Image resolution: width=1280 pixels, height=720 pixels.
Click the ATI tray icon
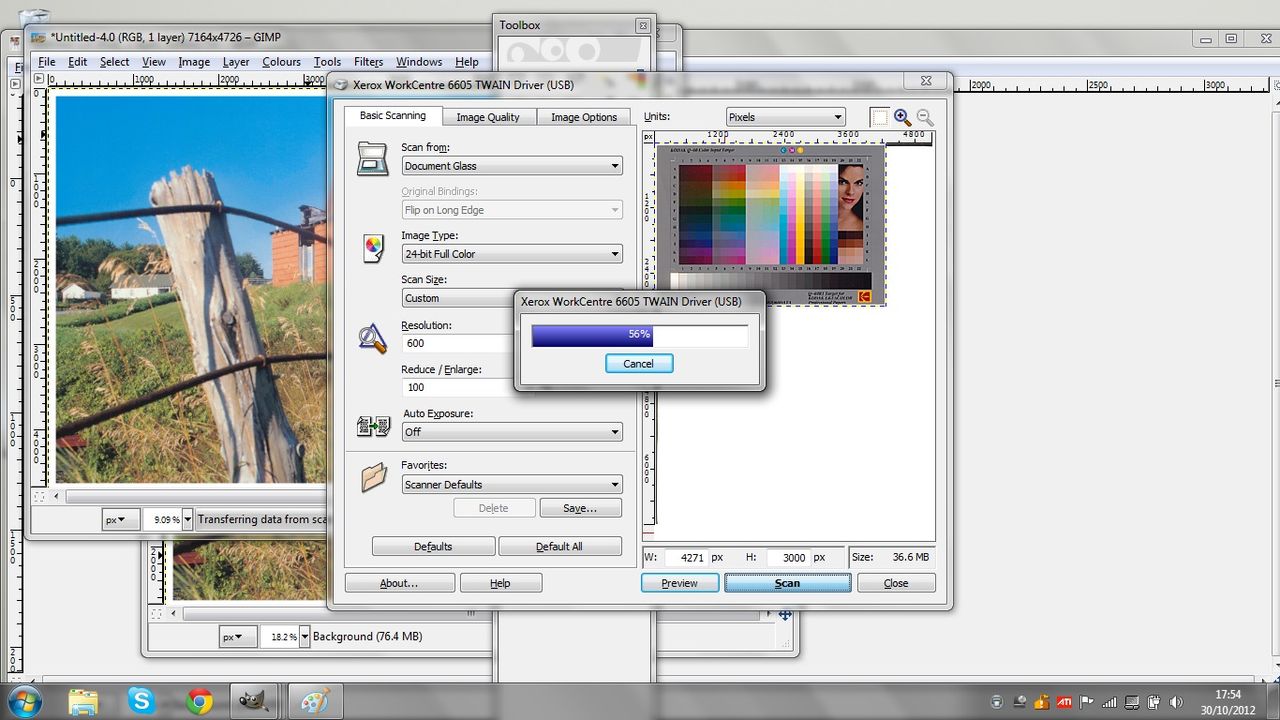1064,702
